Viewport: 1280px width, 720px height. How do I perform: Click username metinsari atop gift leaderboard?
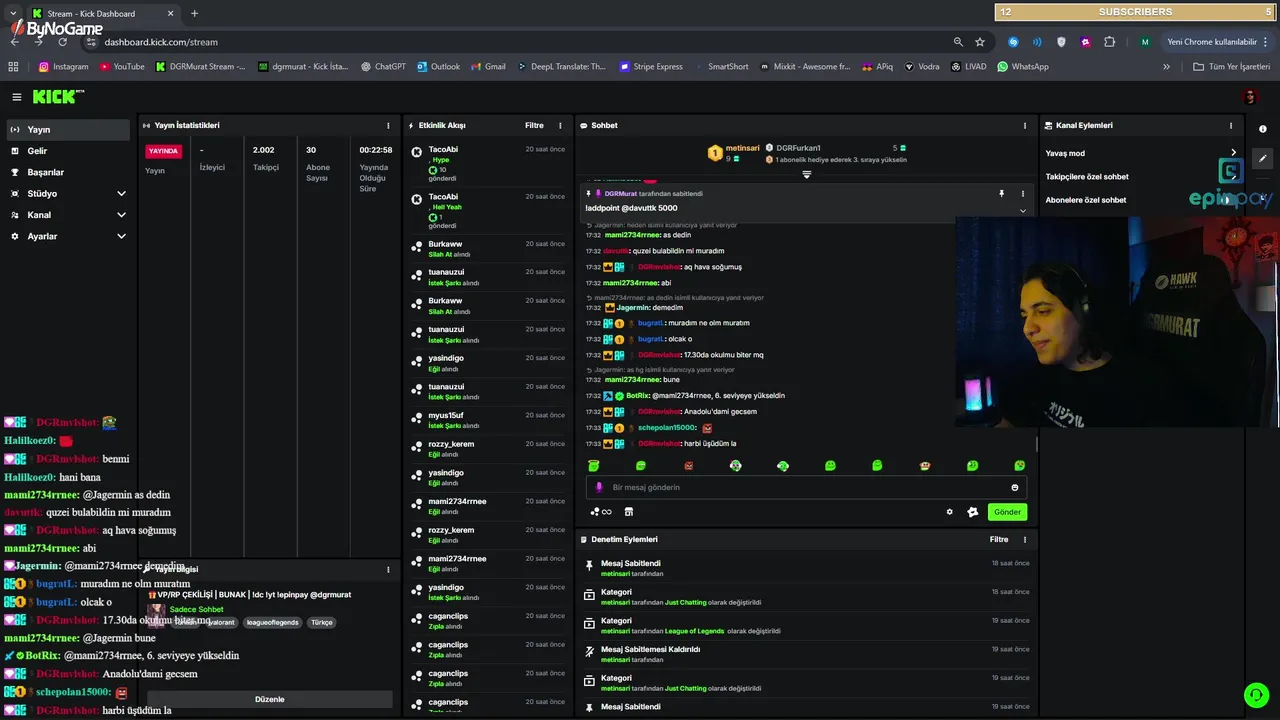coord(743,148)
